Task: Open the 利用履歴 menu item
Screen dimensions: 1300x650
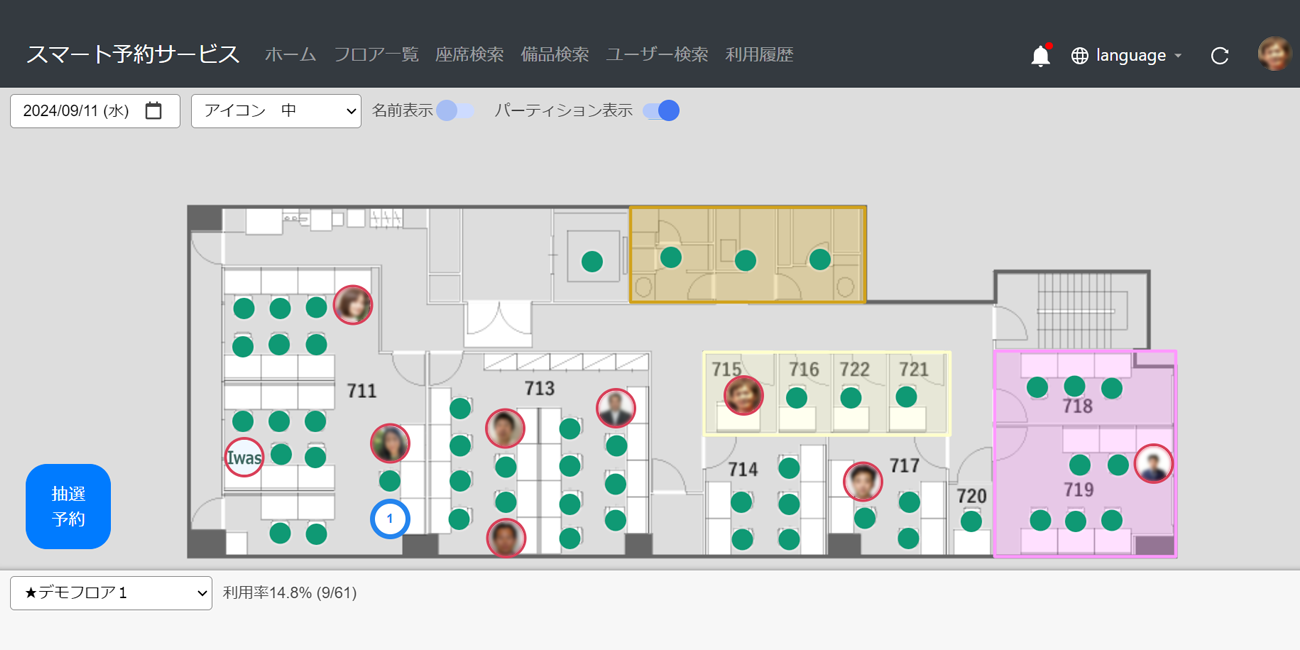Action: [759, 55]
